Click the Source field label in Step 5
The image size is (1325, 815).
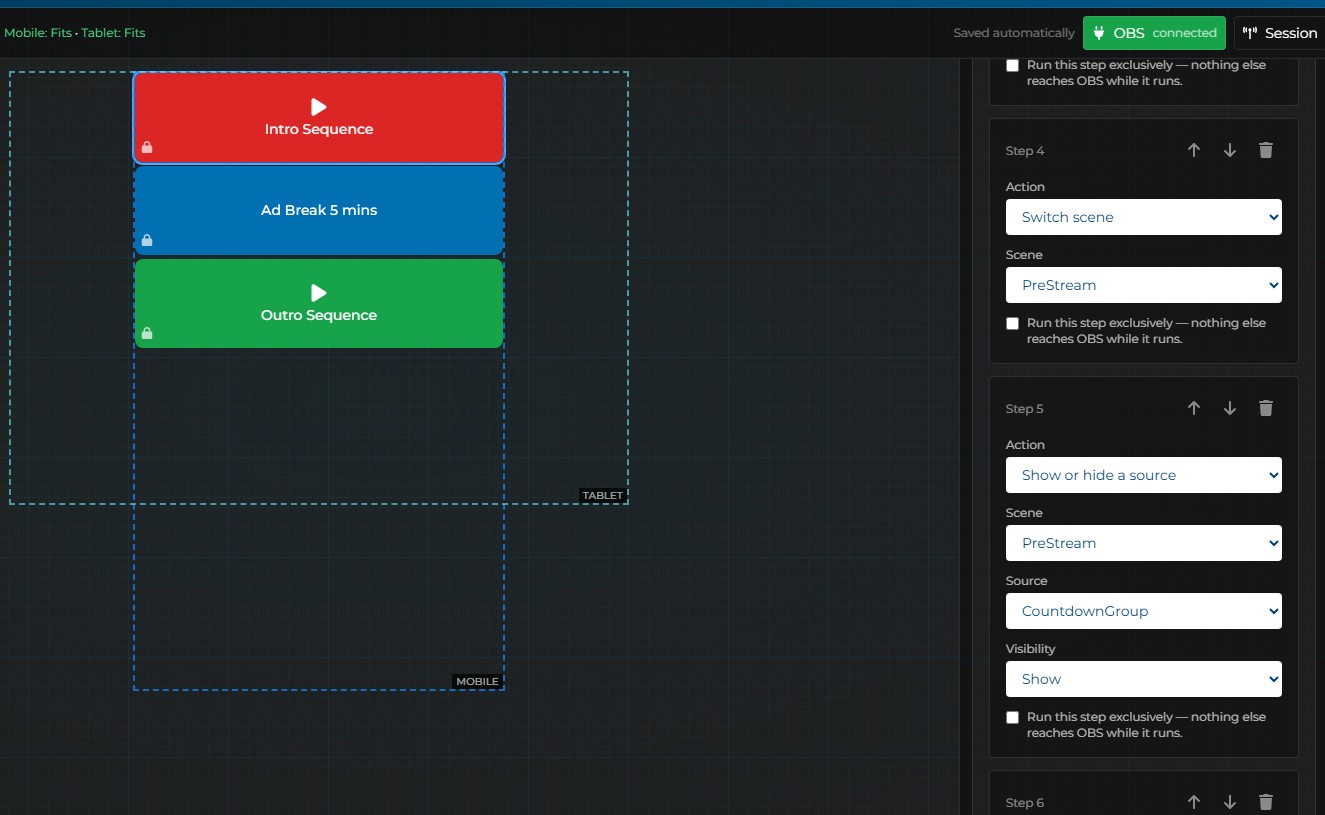[x=1027, y=581]
